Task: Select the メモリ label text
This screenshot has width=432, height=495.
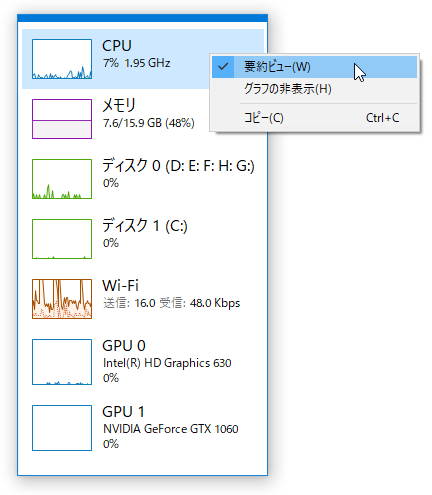Action: coord(119,106)
